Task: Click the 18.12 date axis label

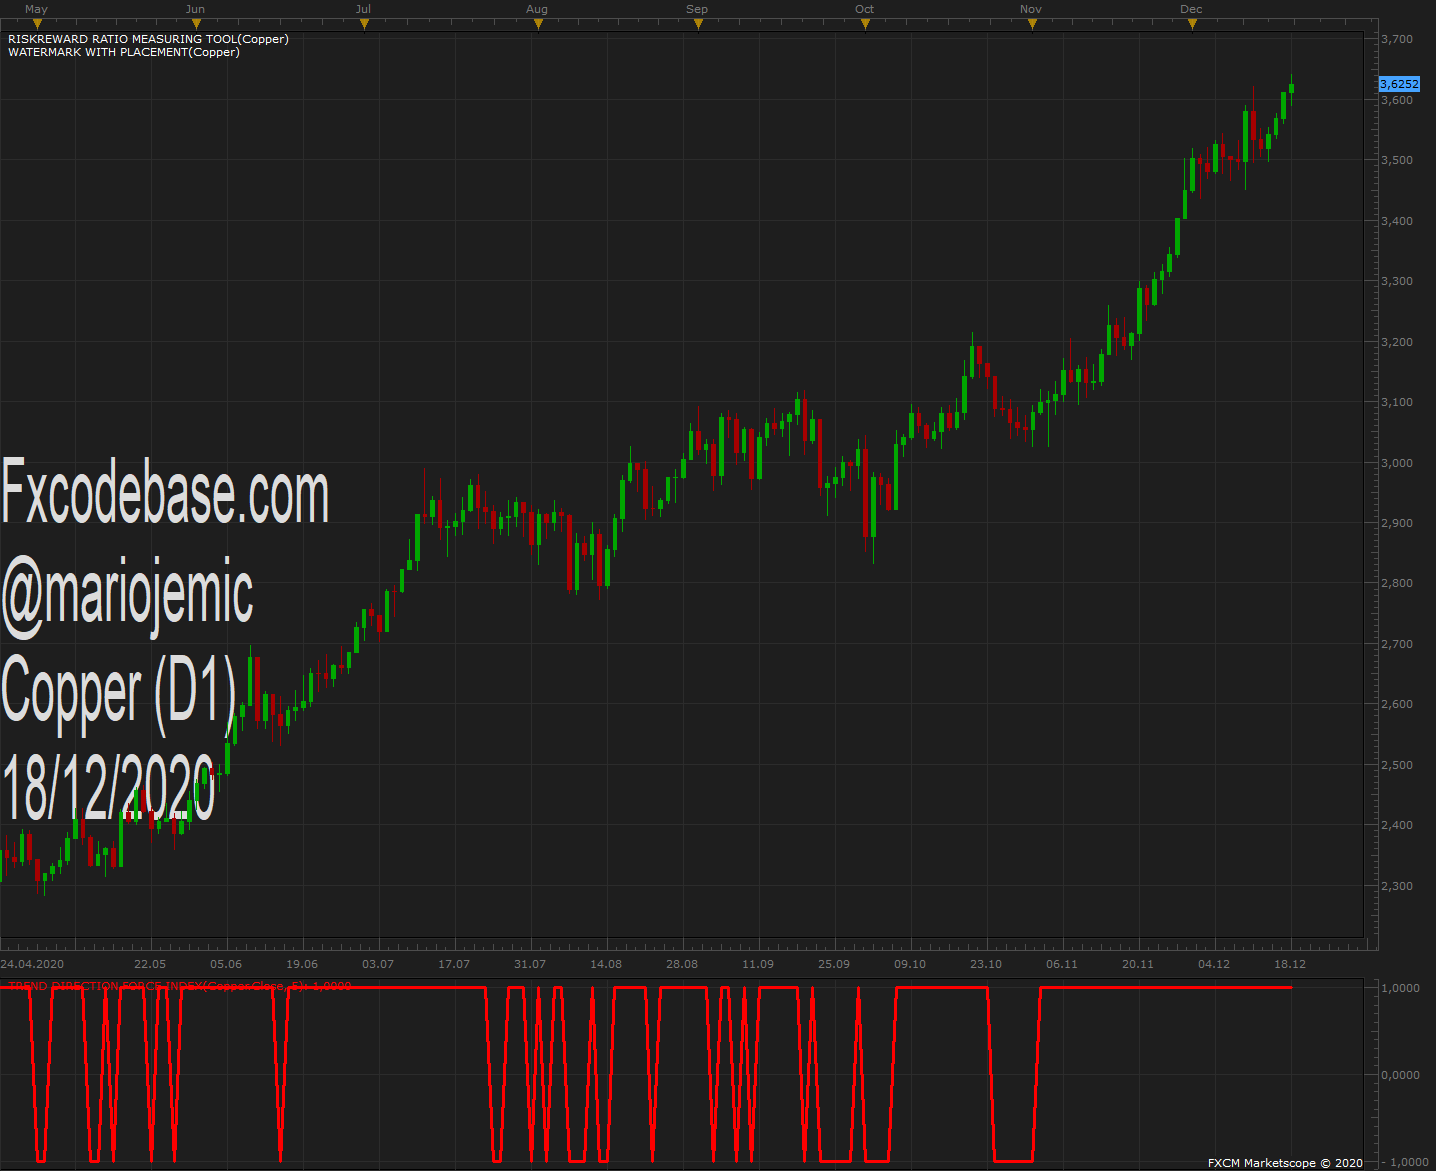Action: pyautogui.click(x=1290, y=964)
